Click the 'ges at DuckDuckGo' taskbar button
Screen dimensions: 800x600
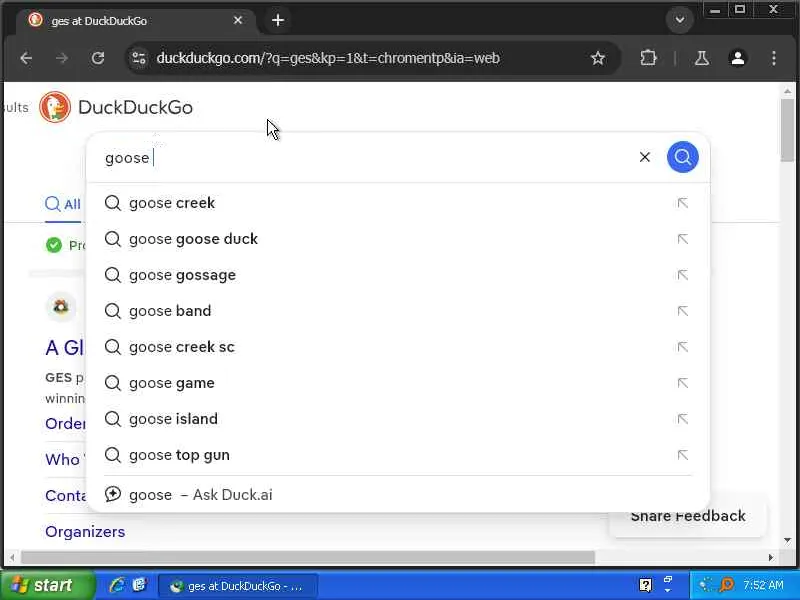click(238, 586)
